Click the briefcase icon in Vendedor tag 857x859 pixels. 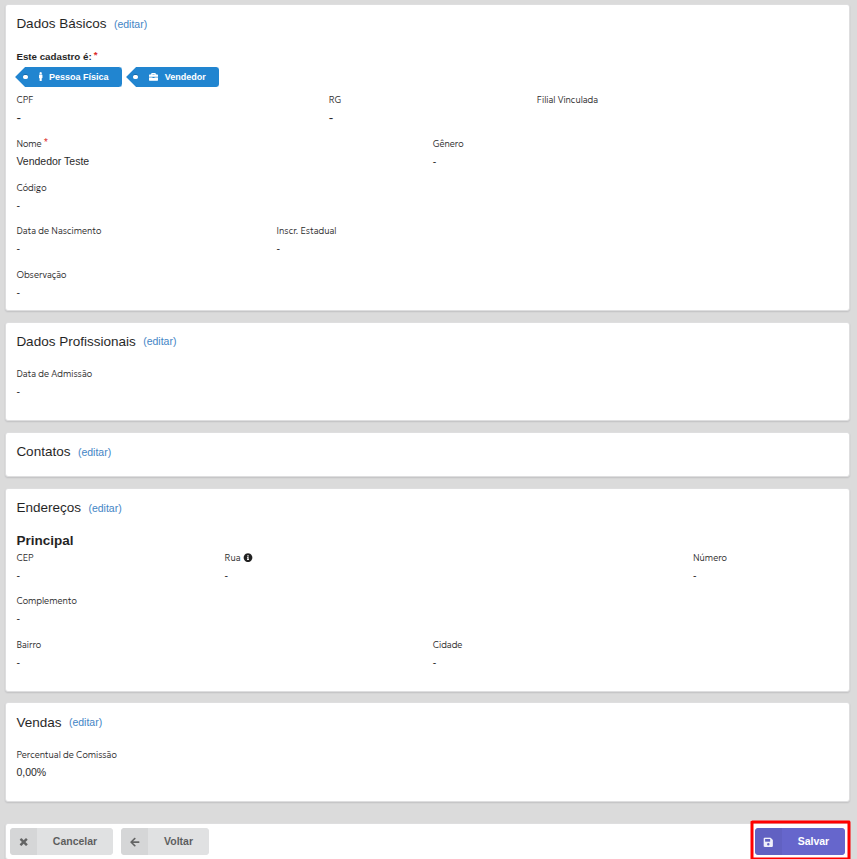[153, 77]
